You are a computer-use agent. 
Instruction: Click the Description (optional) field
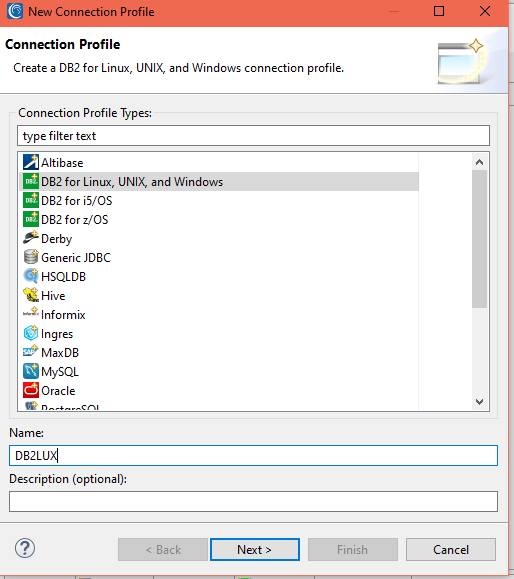click(x=253, y=501)
